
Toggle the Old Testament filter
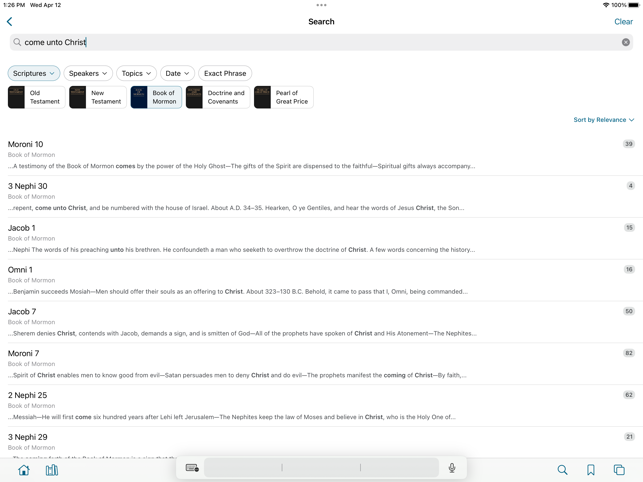(x=36, y=97)
